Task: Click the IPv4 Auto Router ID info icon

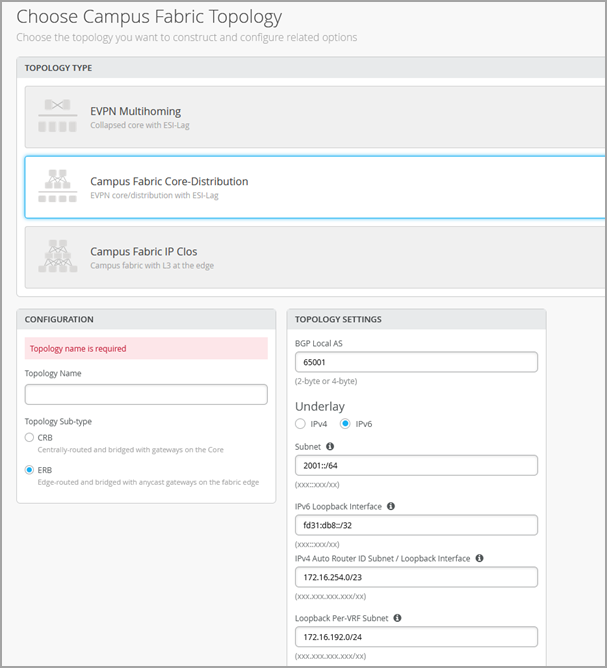Action: 481,558
